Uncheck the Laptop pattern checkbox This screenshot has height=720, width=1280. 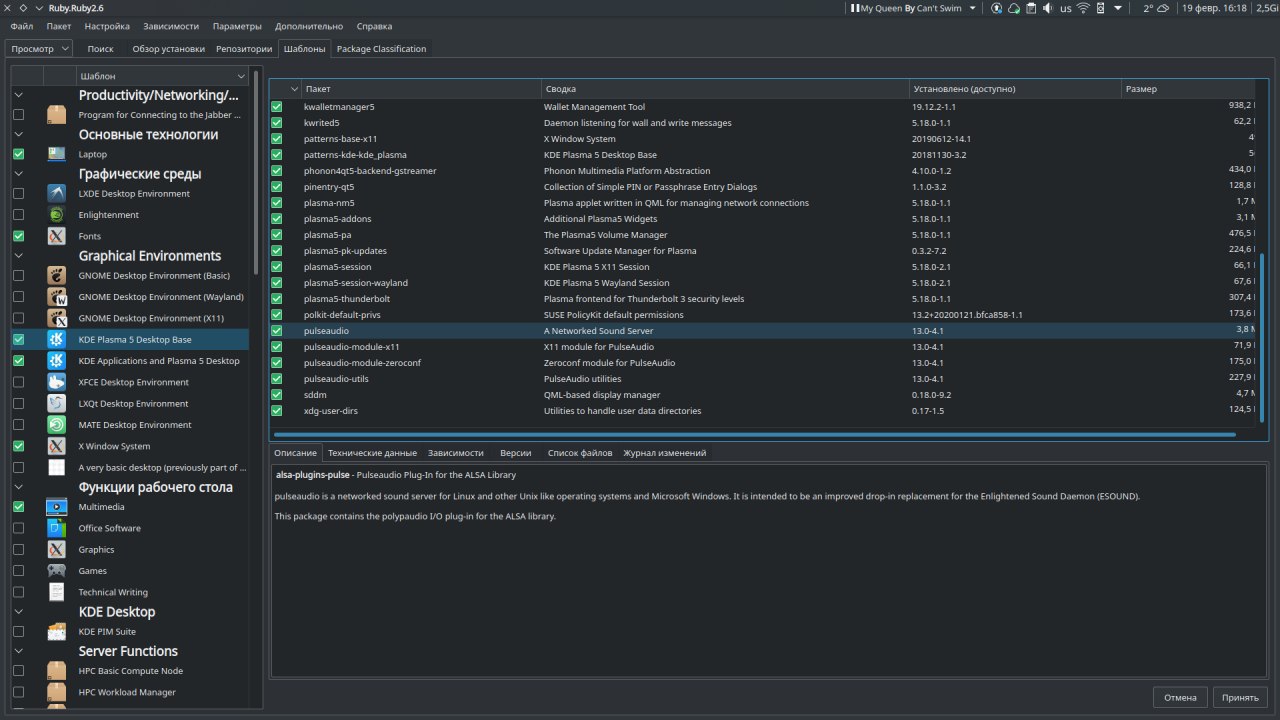click(x=18, y=154)
